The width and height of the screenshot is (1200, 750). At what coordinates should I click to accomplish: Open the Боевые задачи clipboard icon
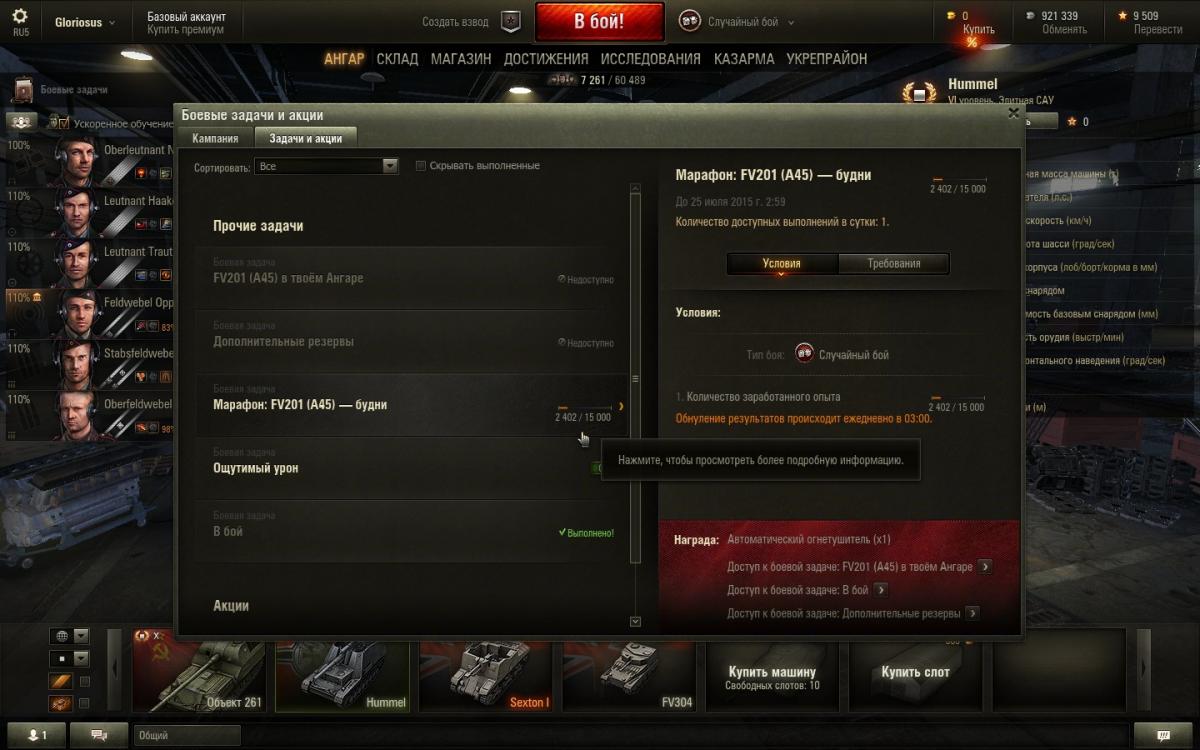click(22, 91)
